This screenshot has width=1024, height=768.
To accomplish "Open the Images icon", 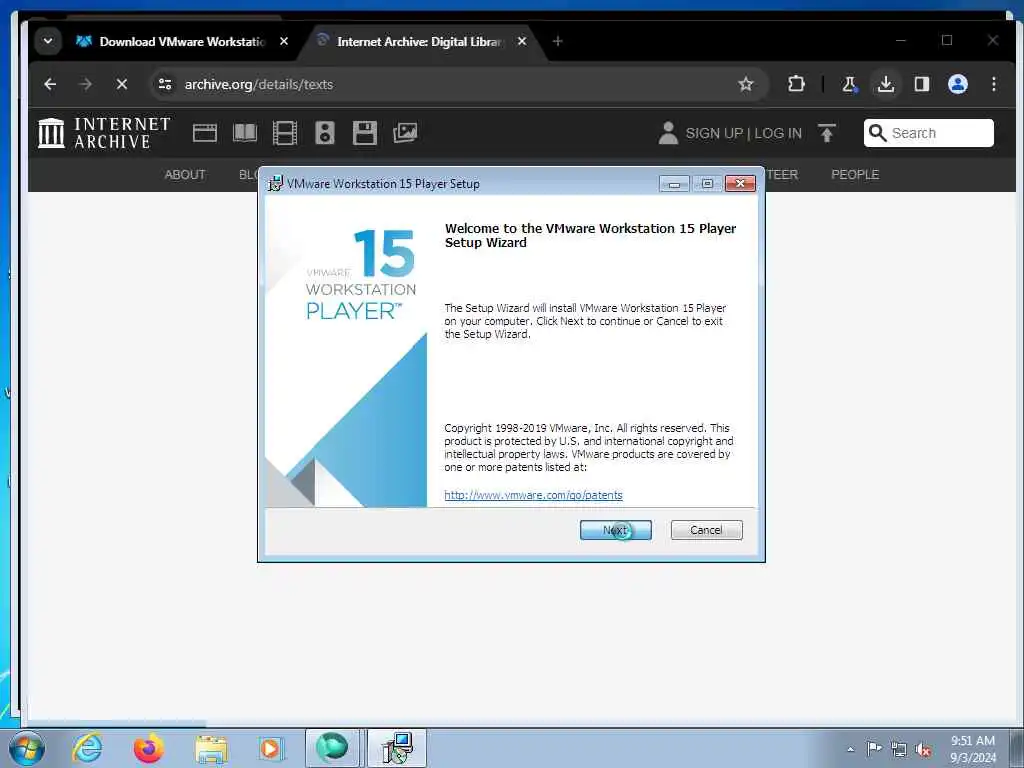I will (x=405, y=133).
